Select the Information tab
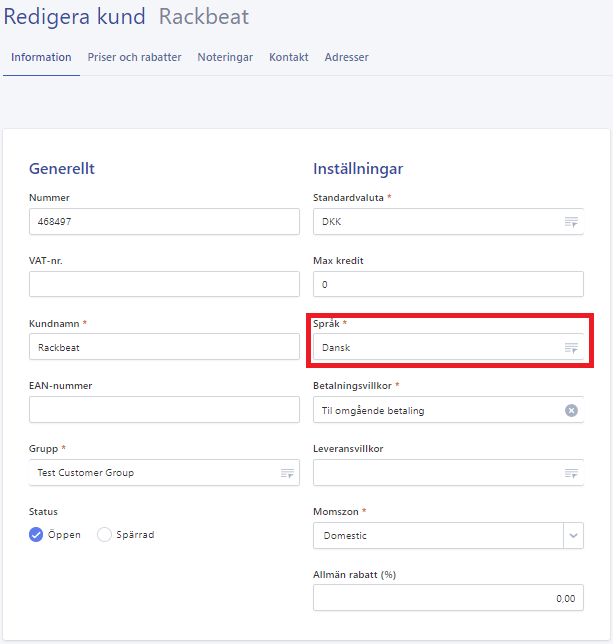The image size is (613, 644). click(x=41, y=57)
